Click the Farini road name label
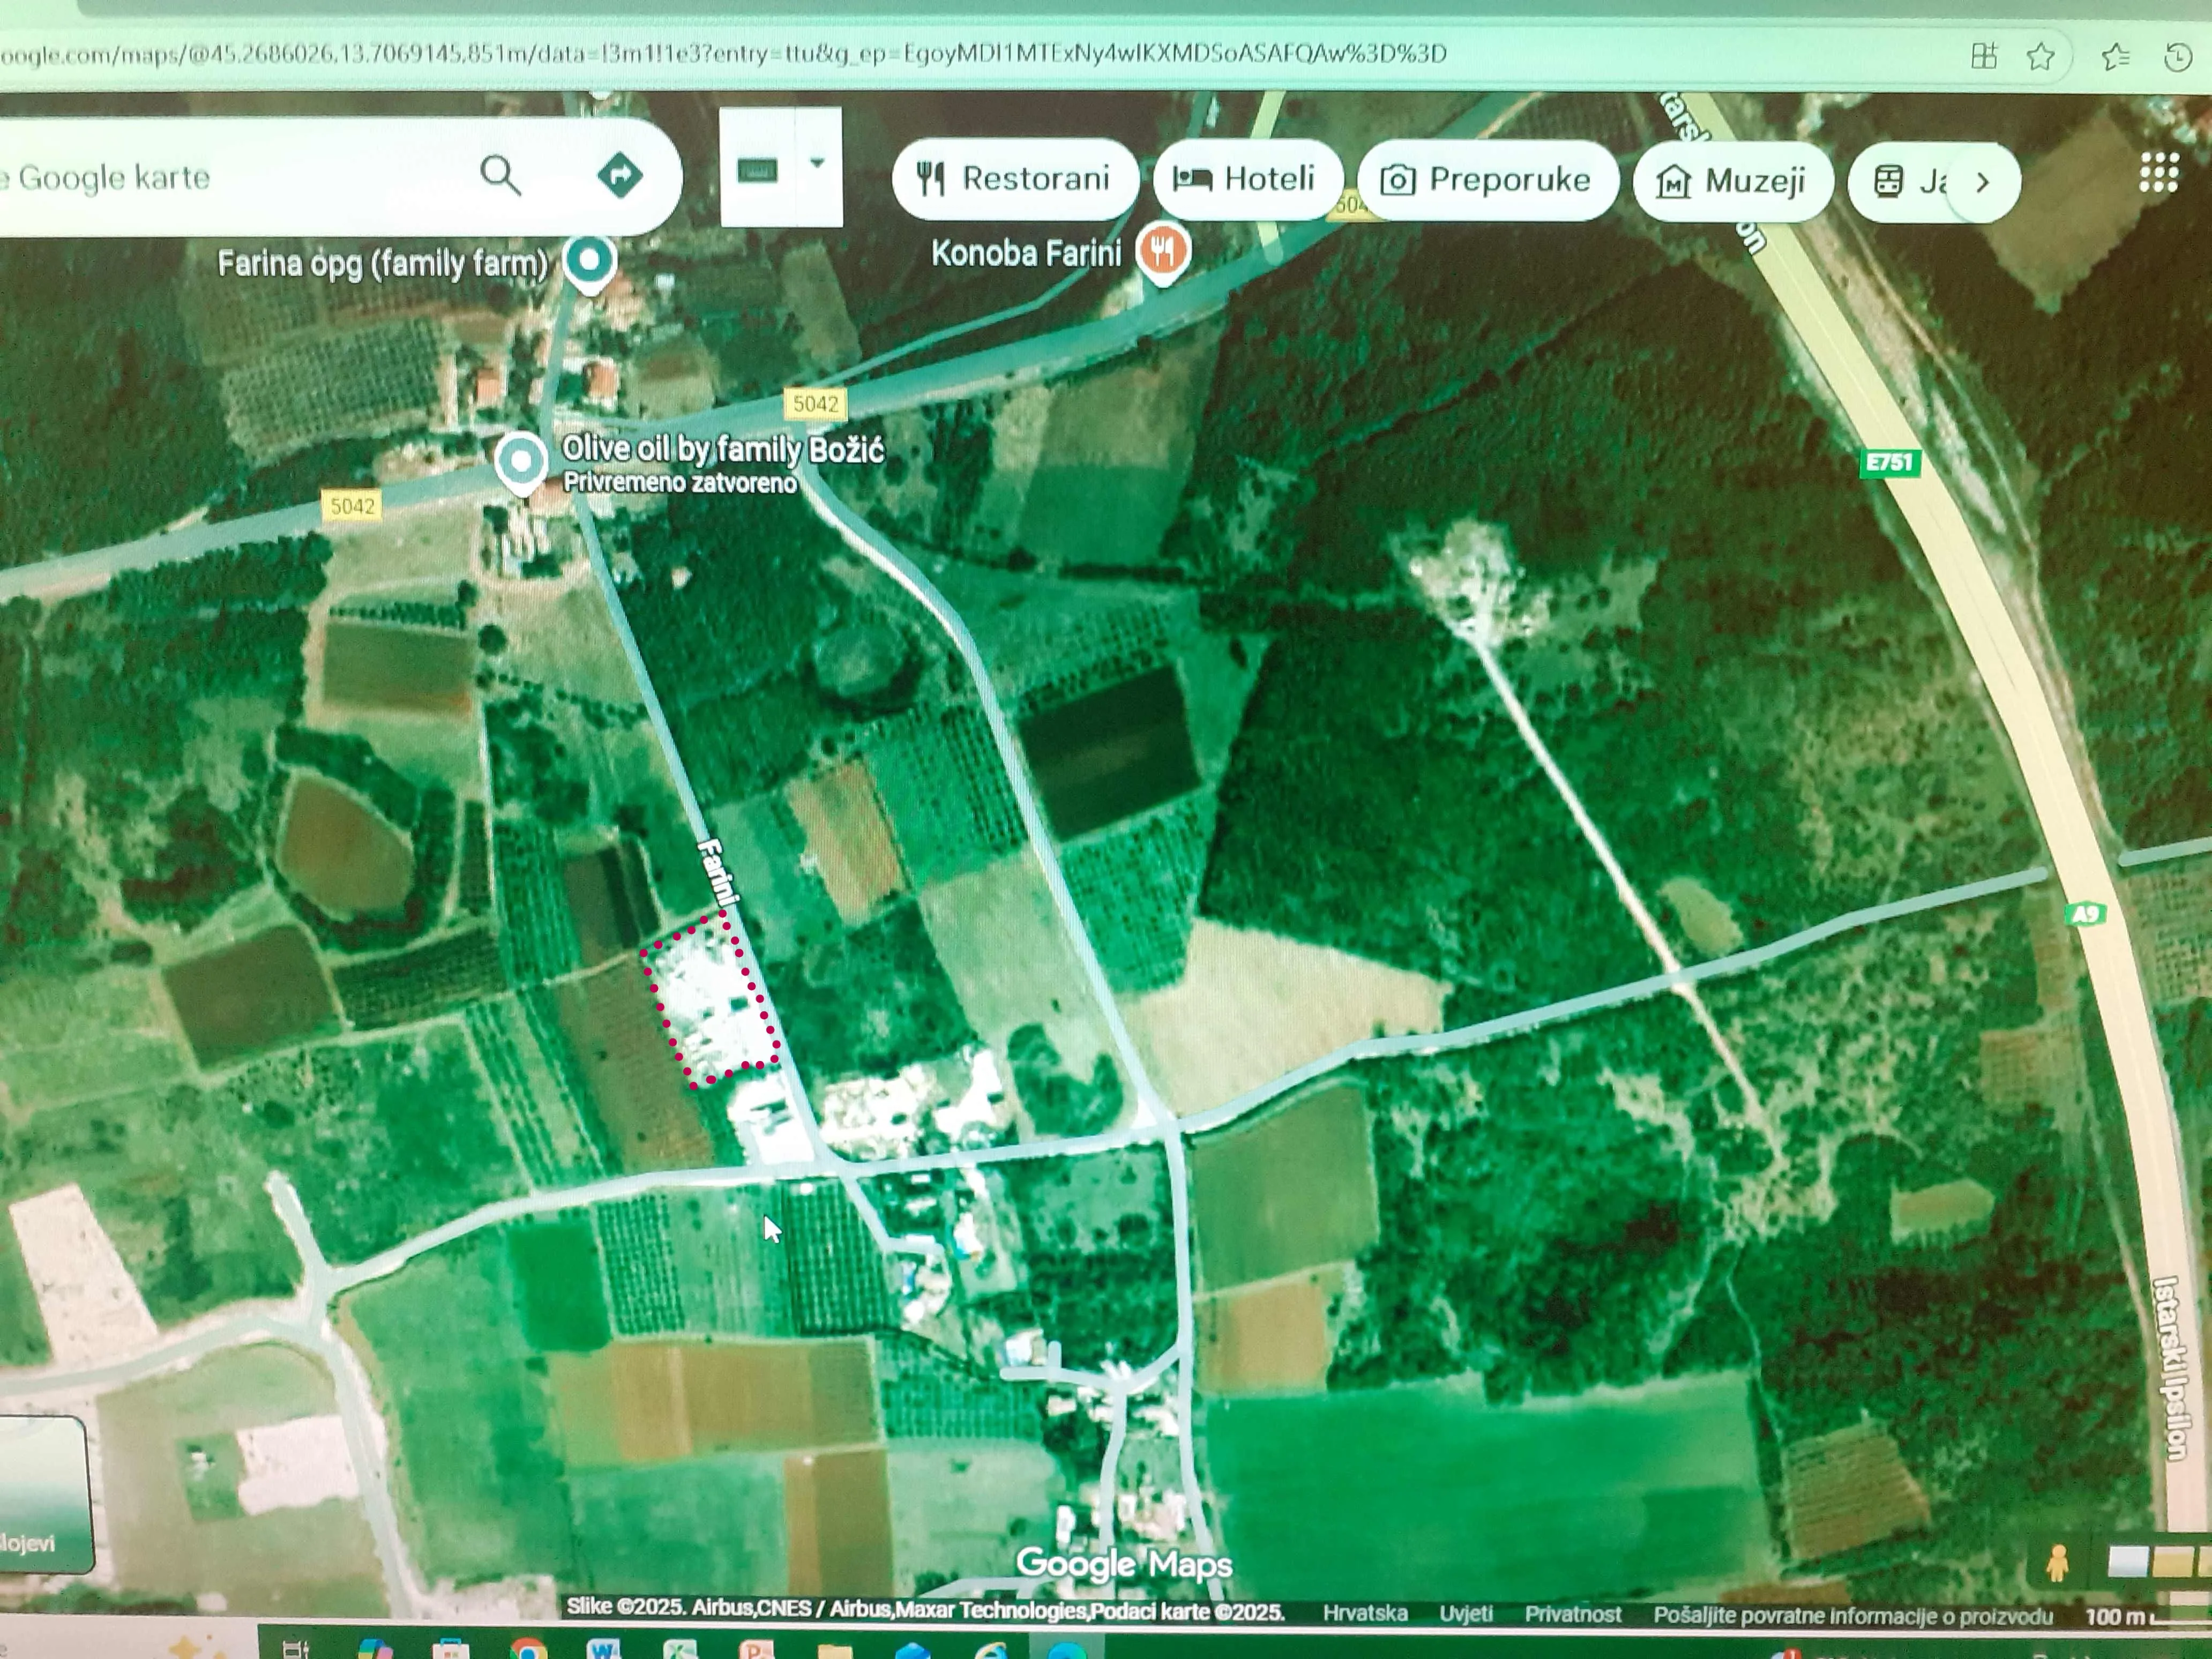The width and height of the screenshot is (2212, 1659). pos(718,872)
